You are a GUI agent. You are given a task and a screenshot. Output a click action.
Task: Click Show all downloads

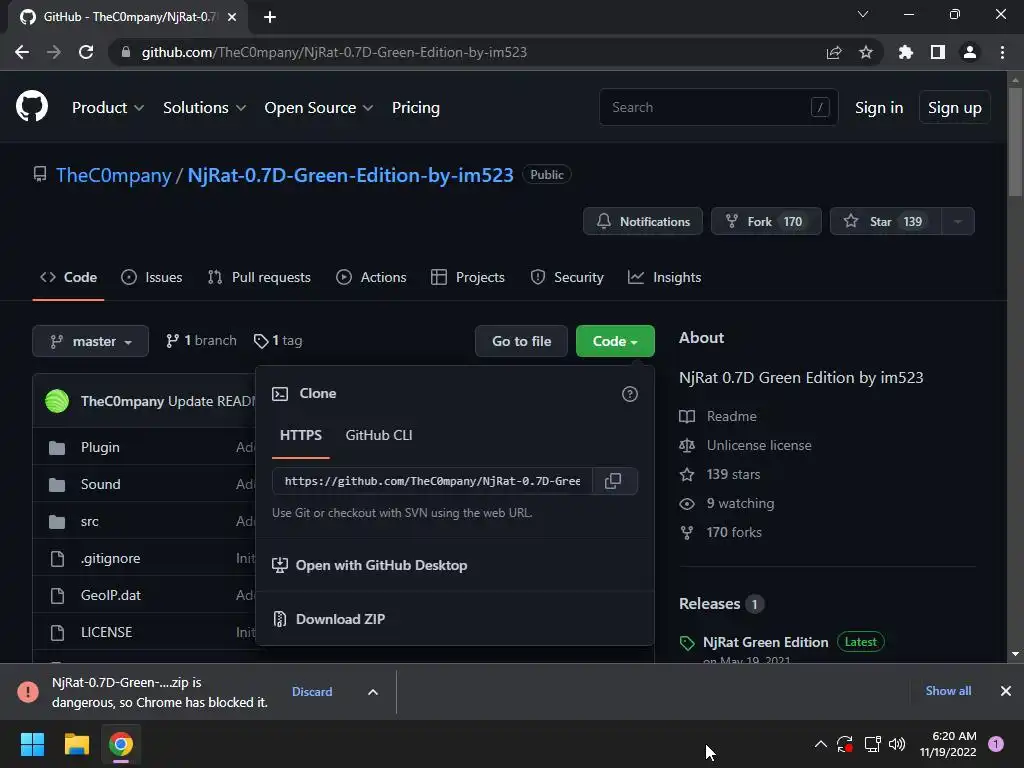click(948, 691)
